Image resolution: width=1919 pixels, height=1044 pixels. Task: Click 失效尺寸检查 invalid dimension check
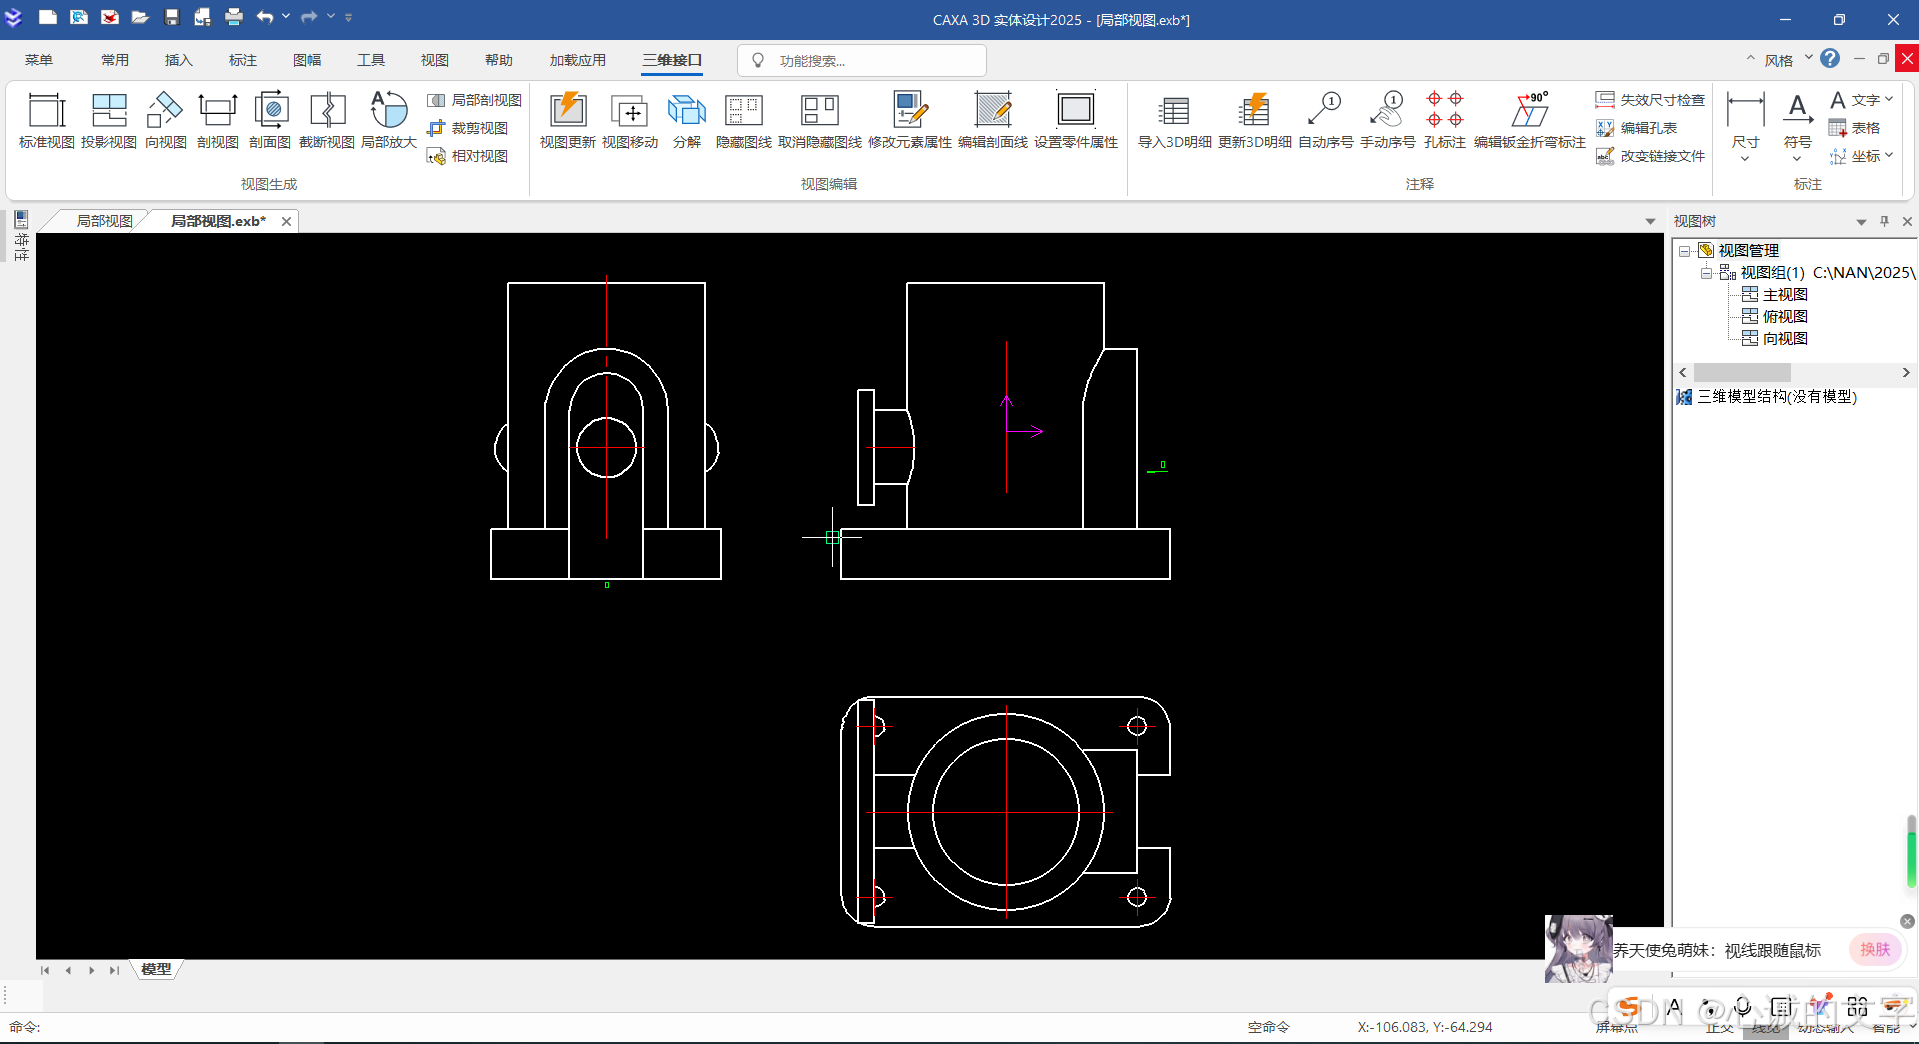[x=1650, y=100]
